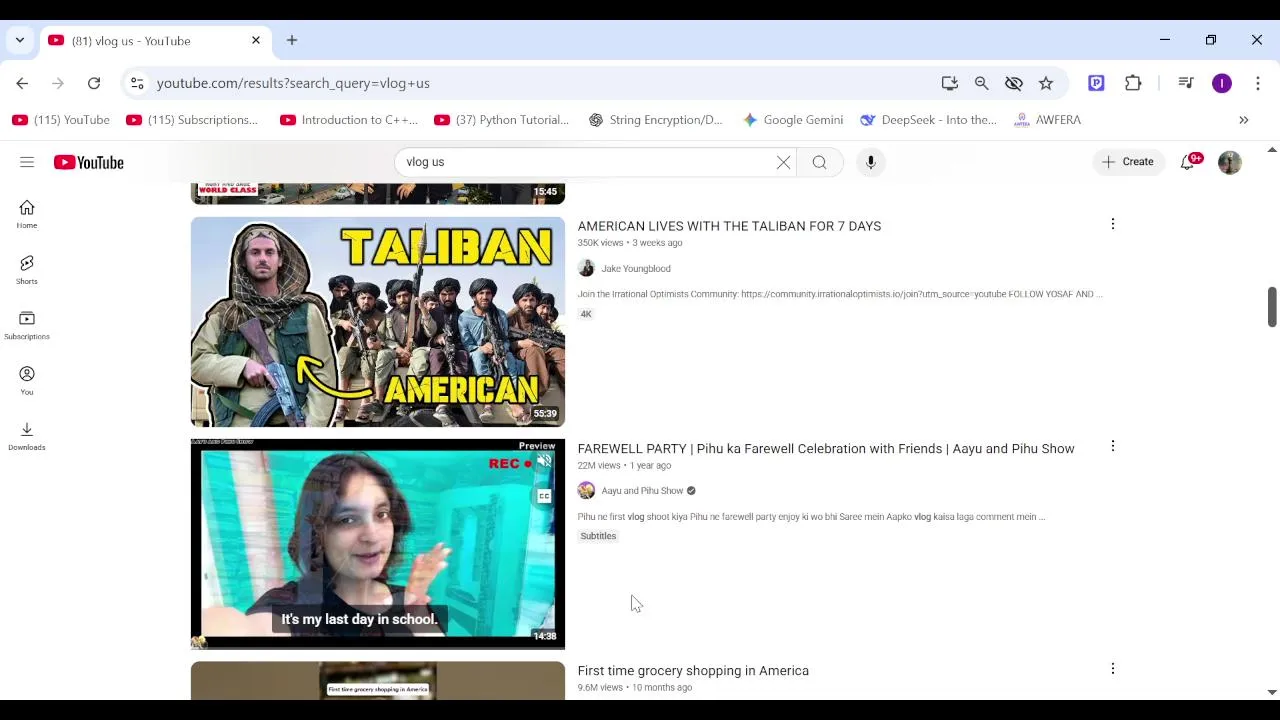Screen dimensions: 1280x720
Task: Open the purple extension icon
Action: coord(1096,83)
